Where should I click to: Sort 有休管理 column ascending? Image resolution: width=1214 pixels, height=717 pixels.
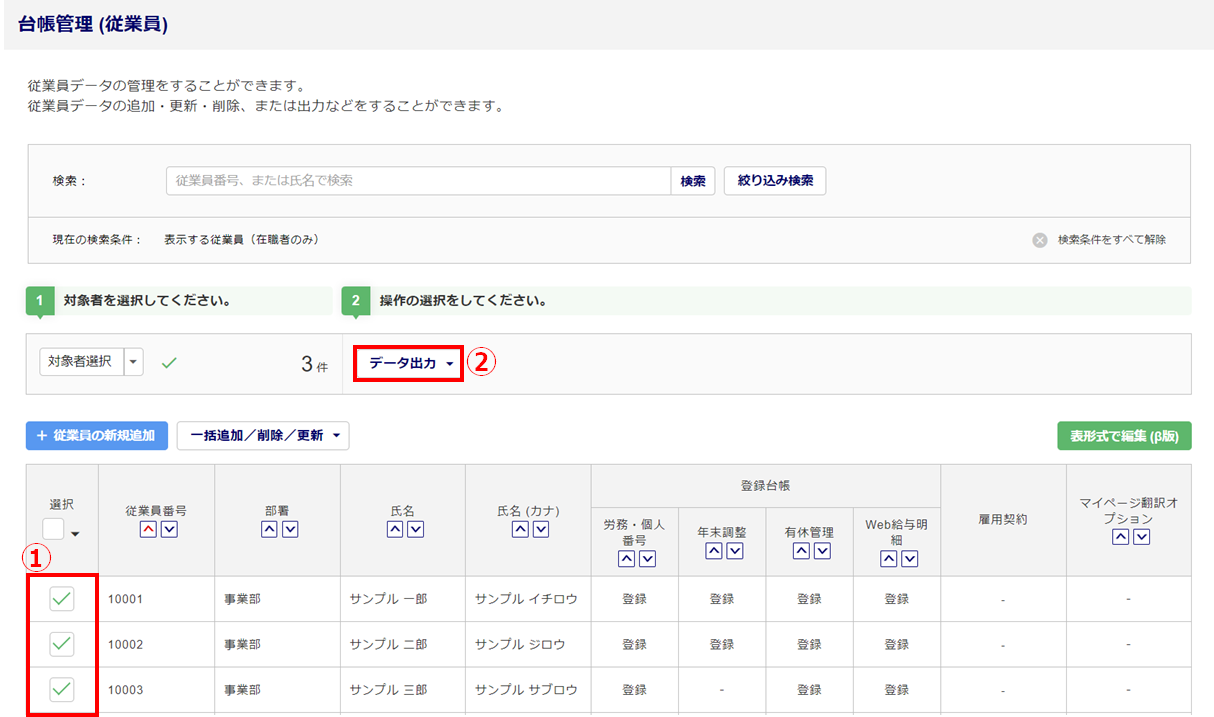point(800,551)
